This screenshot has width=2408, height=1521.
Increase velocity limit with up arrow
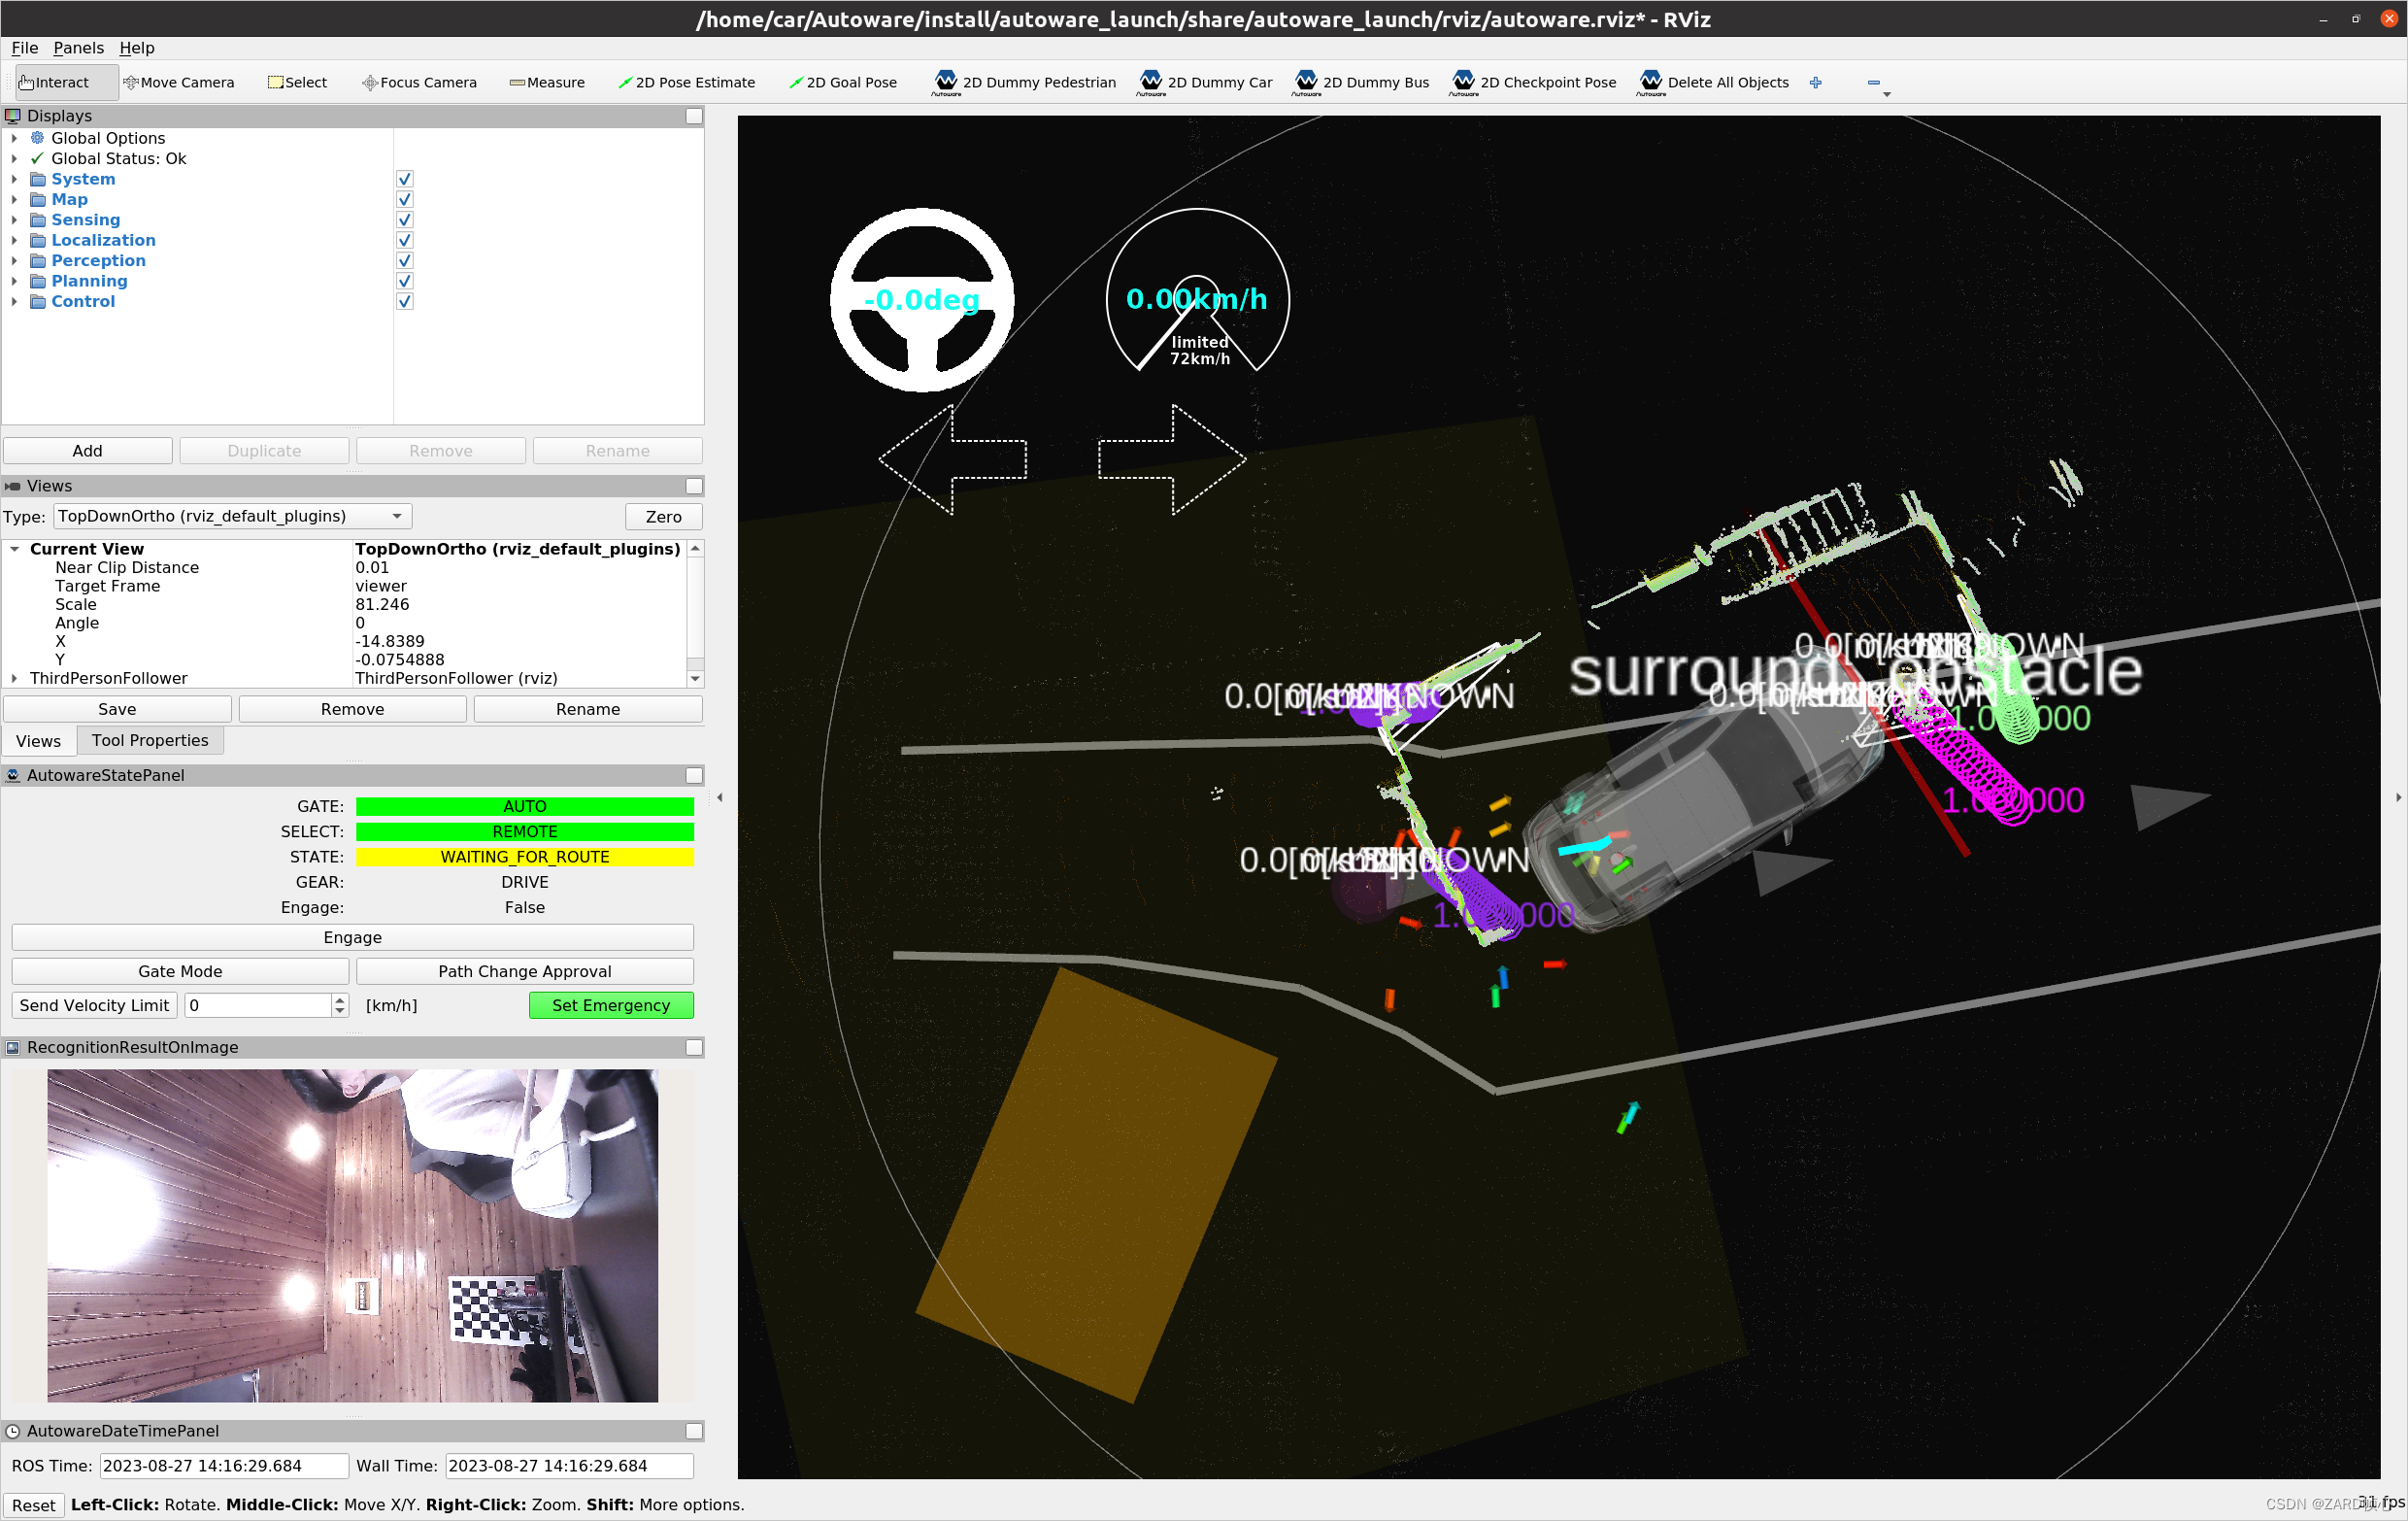click(x=340, y=999)
